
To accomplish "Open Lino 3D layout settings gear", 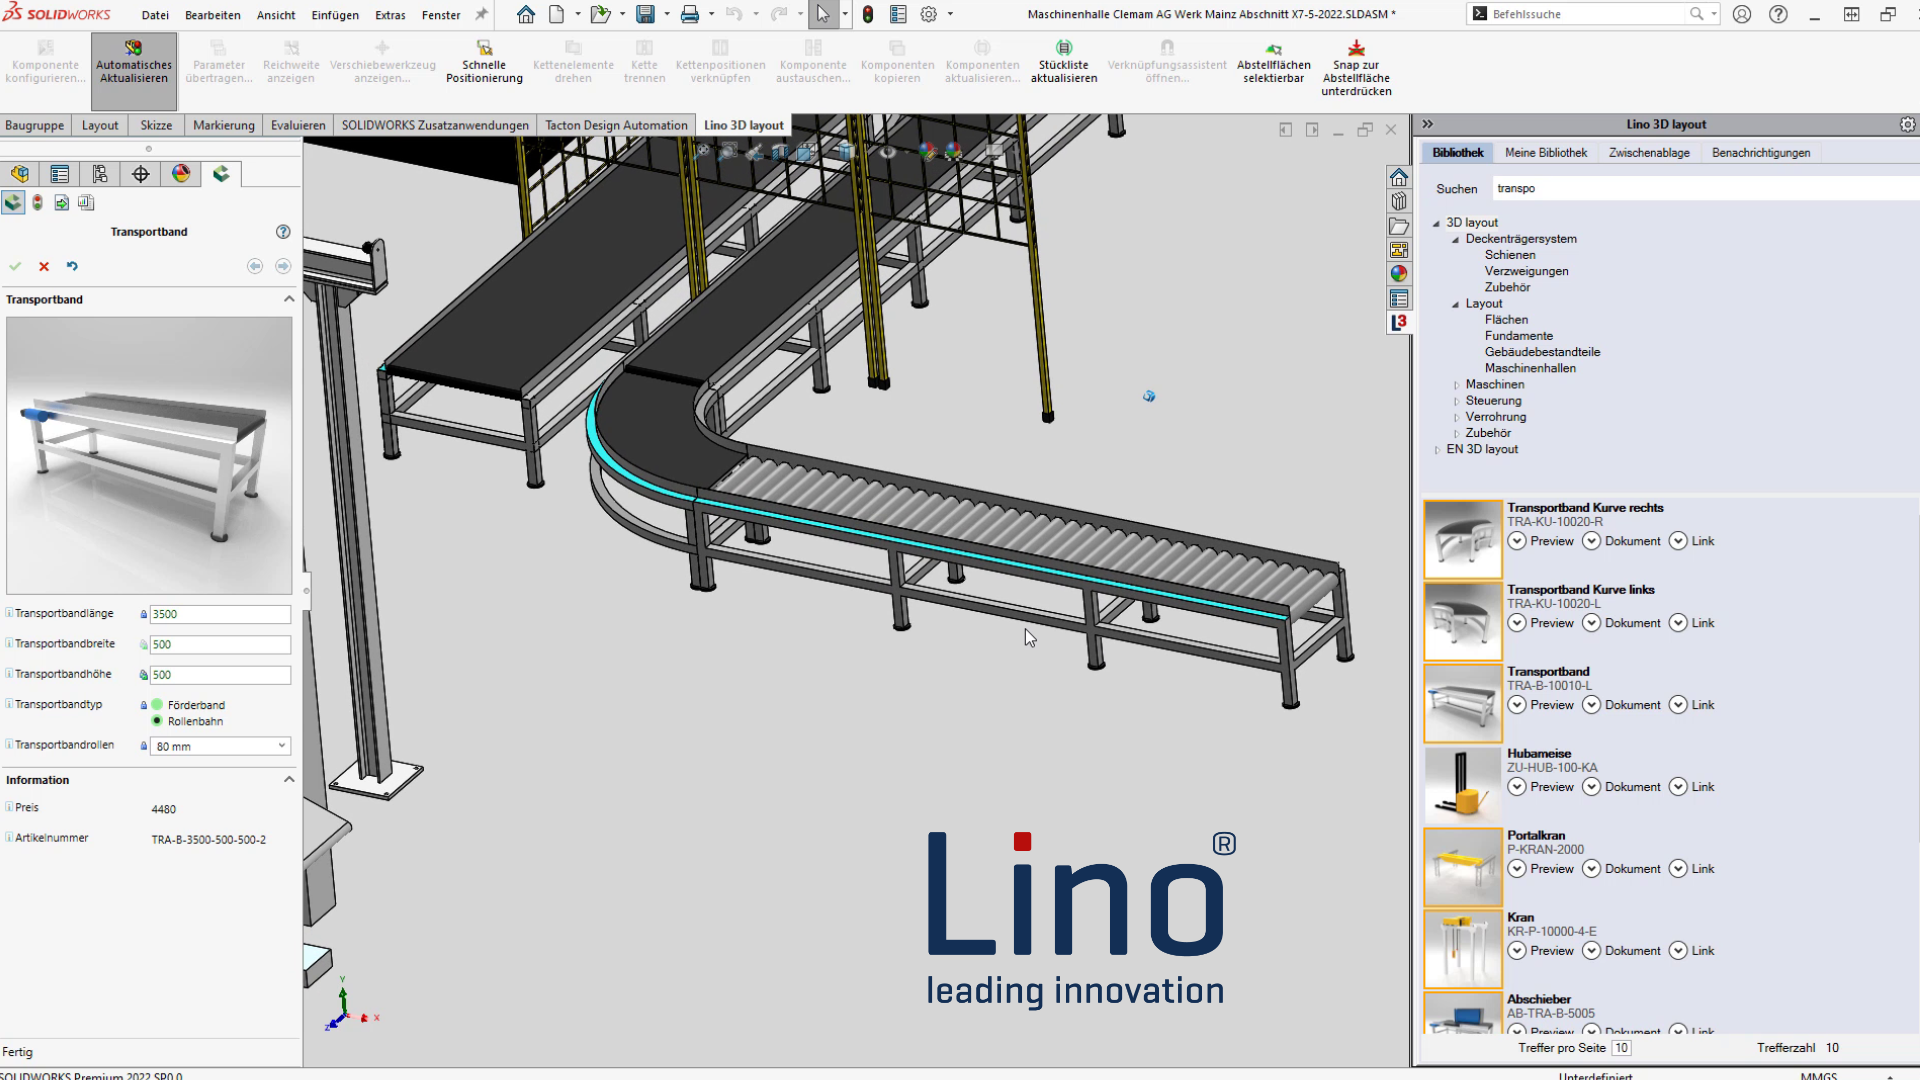I will 1907,125.
